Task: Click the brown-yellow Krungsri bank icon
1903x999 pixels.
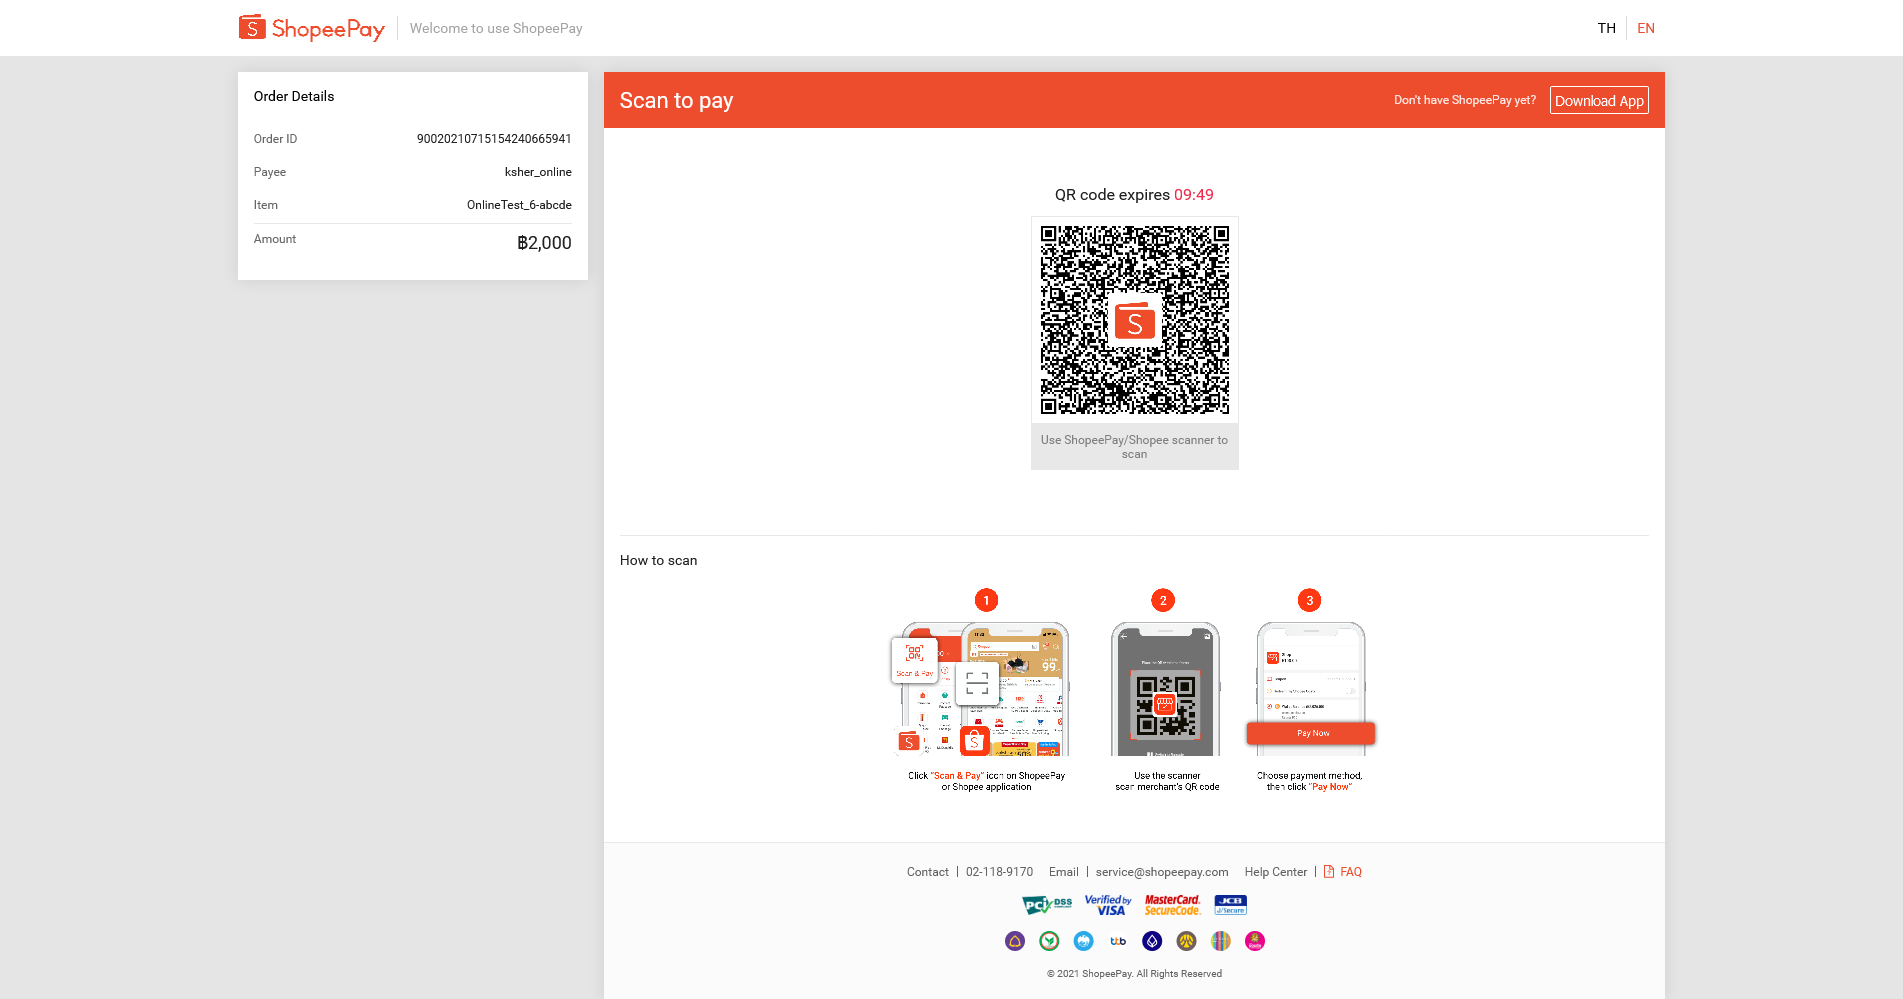Action: click(x=1186, y=941)
